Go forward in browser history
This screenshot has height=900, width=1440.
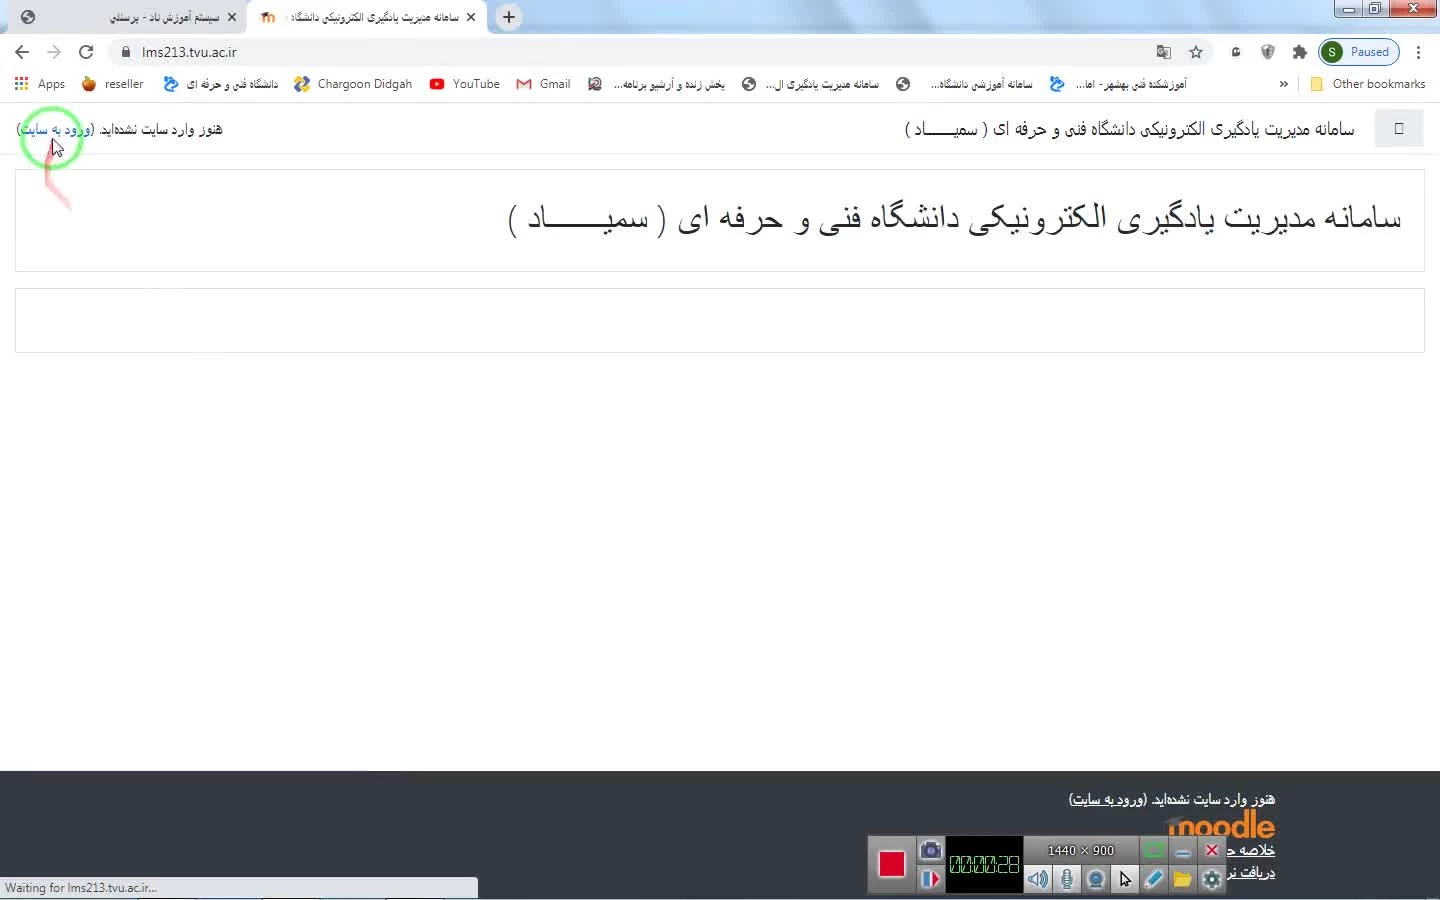point(54,52)
